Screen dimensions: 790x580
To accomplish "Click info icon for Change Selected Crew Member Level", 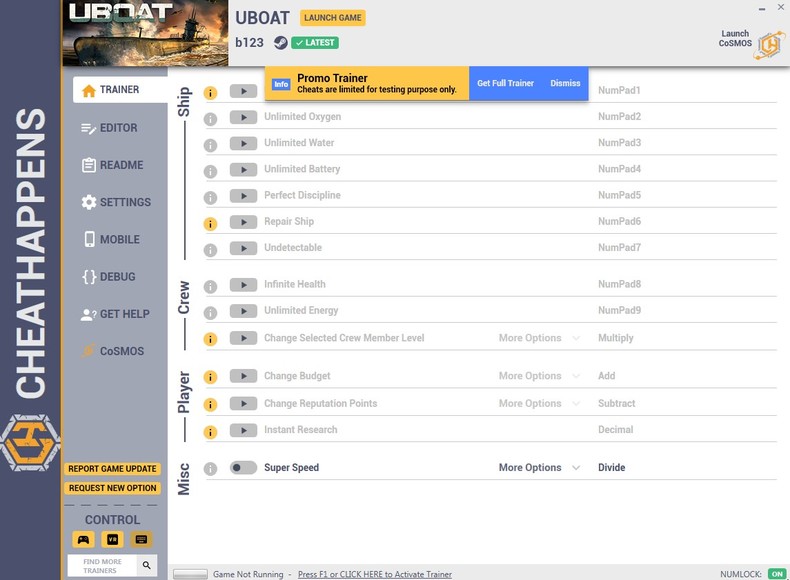I will pyautogui.click(x=210, y=339).
